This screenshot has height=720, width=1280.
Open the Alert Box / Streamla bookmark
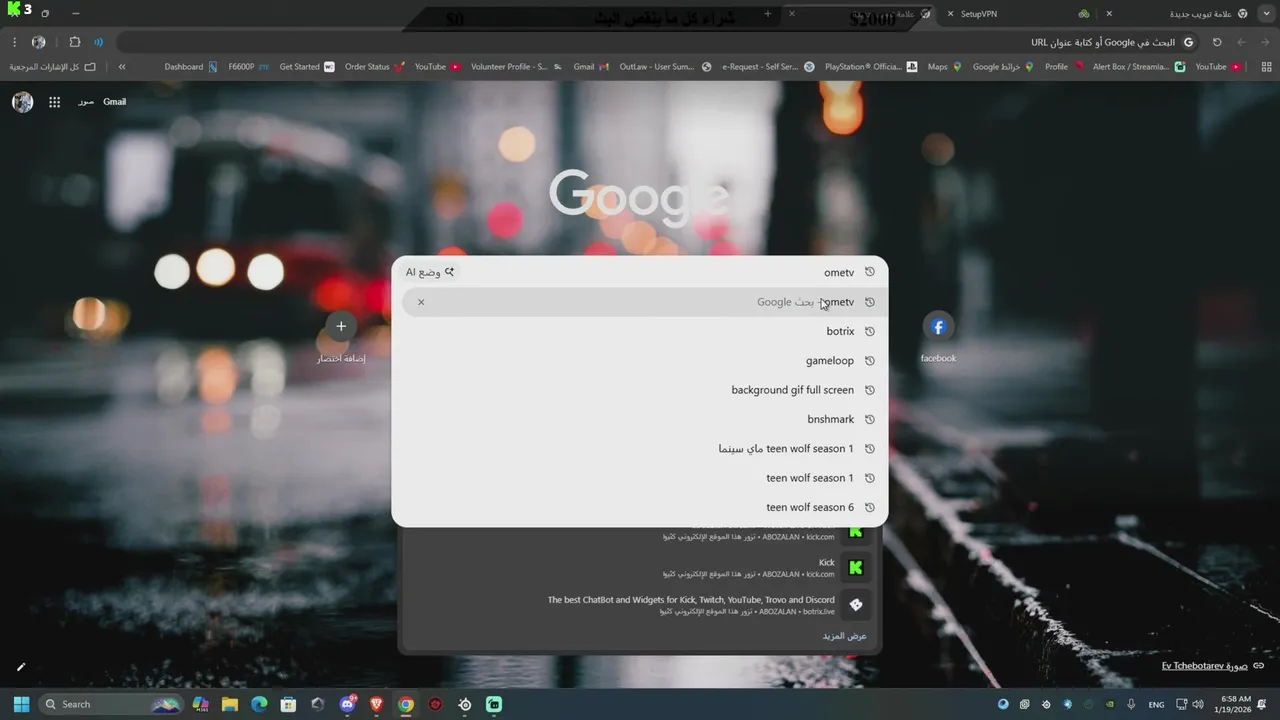[x=1139, y=67]
